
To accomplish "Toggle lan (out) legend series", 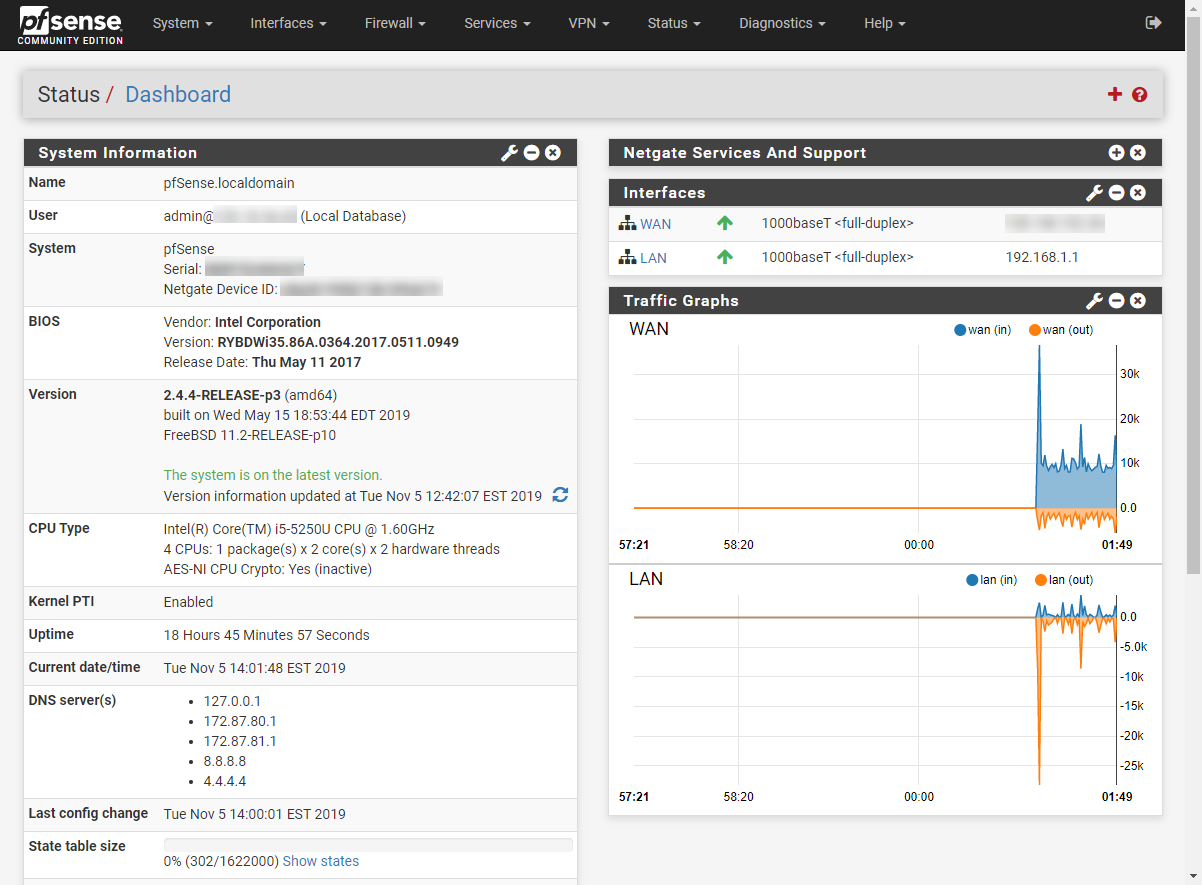I will pos(1064,580).
